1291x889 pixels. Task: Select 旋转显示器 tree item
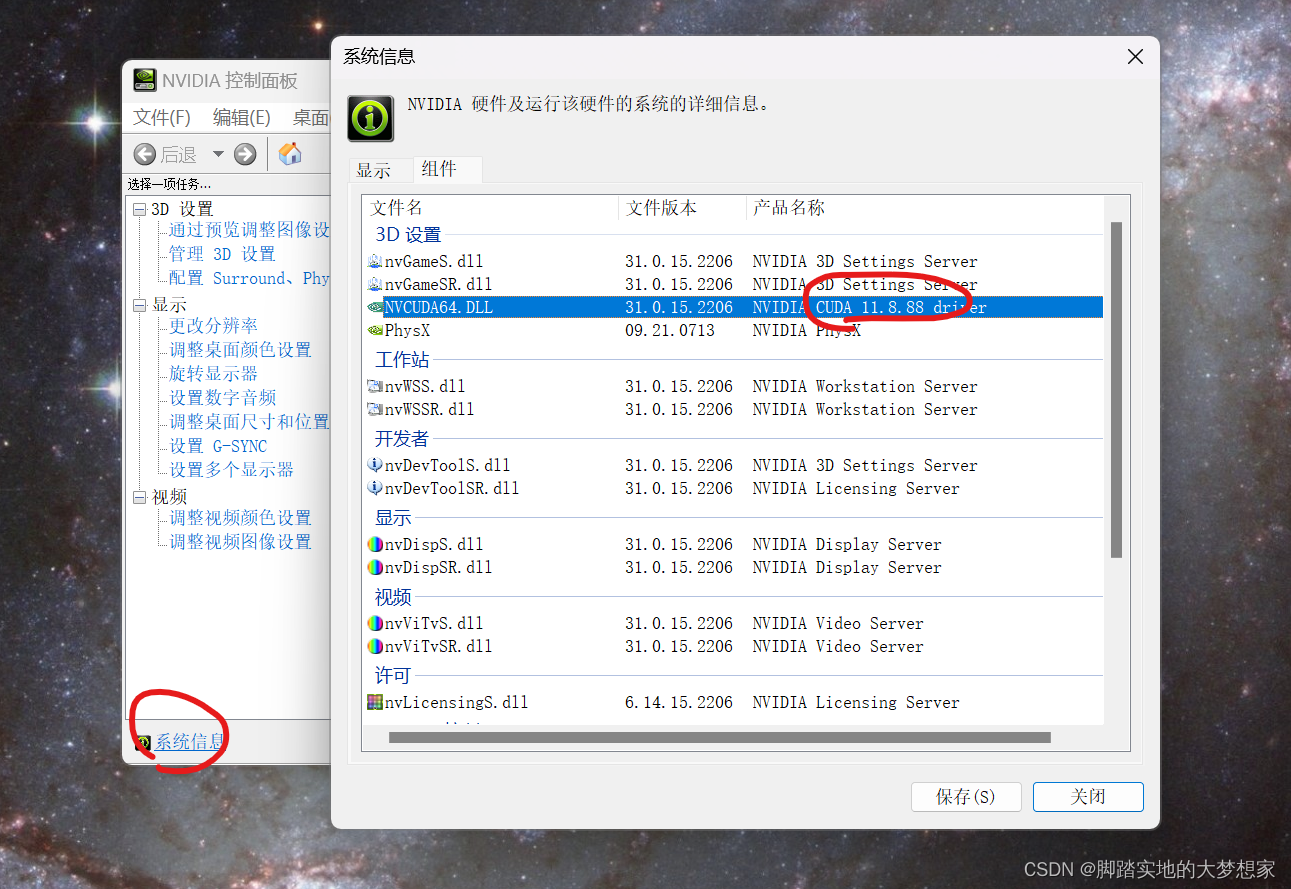(213, 374)
